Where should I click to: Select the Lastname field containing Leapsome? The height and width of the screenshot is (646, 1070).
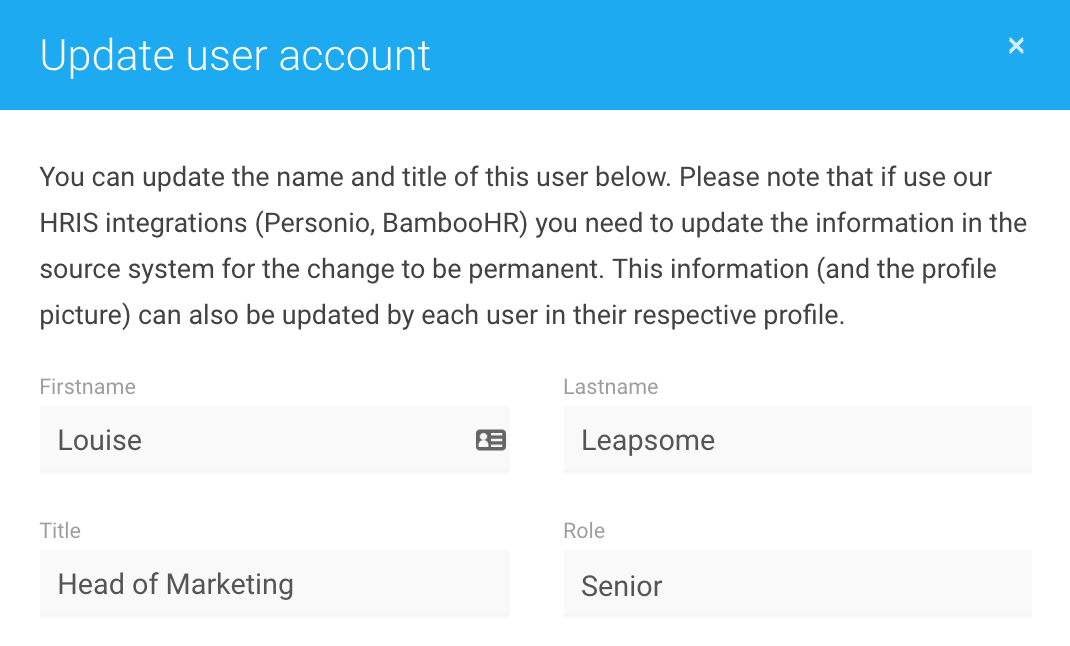797,440
